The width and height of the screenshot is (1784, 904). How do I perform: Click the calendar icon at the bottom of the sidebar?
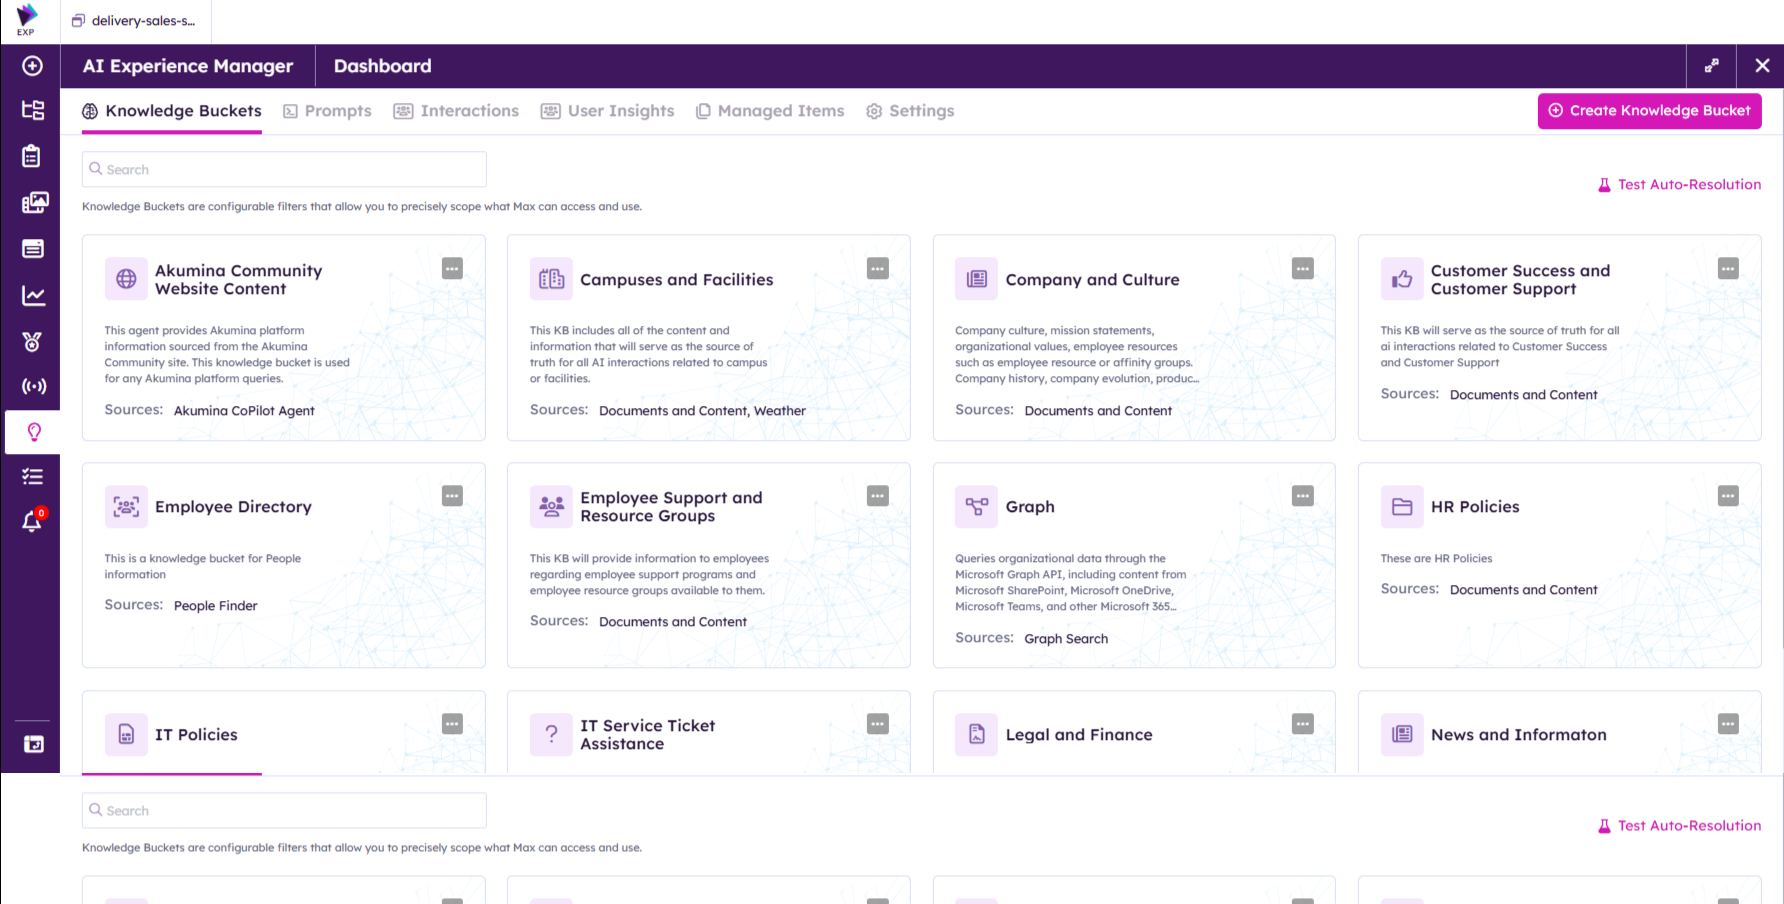[x=33, y=744]
